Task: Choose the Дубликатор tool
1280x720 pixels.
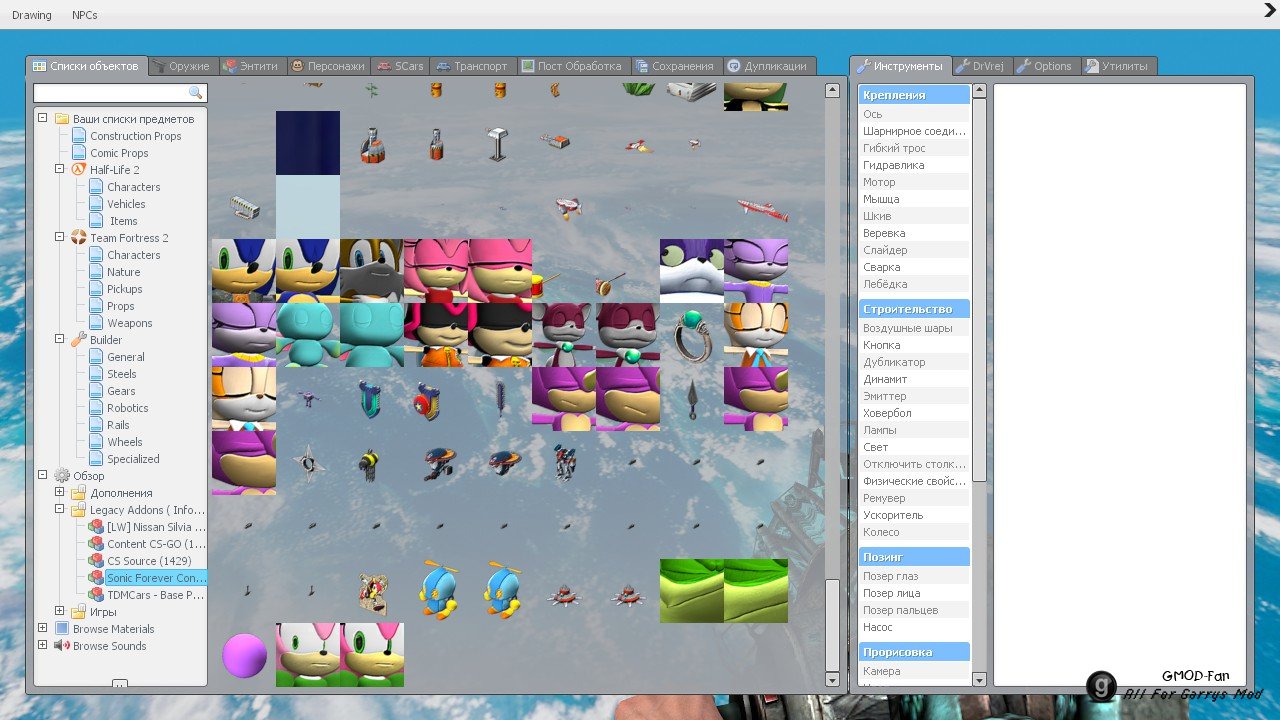Action: click(914, 362)
